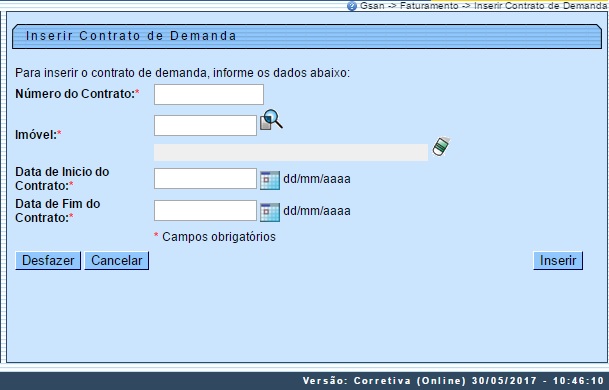Click the 'Imóvel:' label
The height and width of the screenshot is (390, 609).
click(36, 135)
